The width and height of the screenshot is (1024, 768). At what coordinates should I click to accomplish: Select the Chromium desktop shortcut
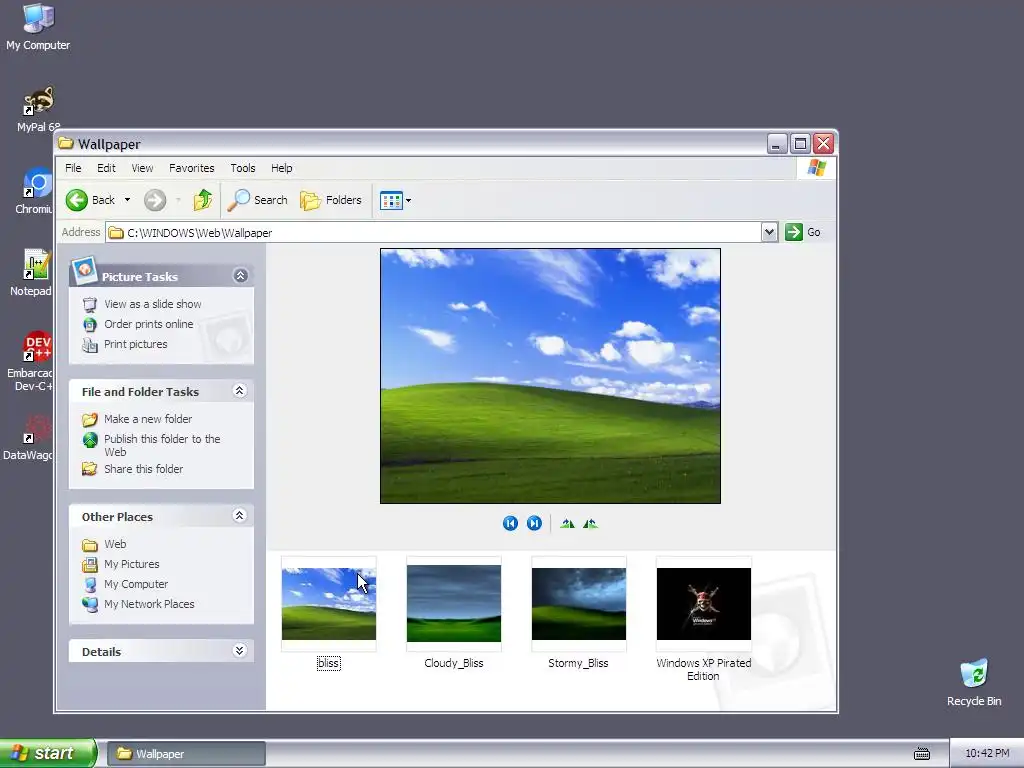pos(36,191)
